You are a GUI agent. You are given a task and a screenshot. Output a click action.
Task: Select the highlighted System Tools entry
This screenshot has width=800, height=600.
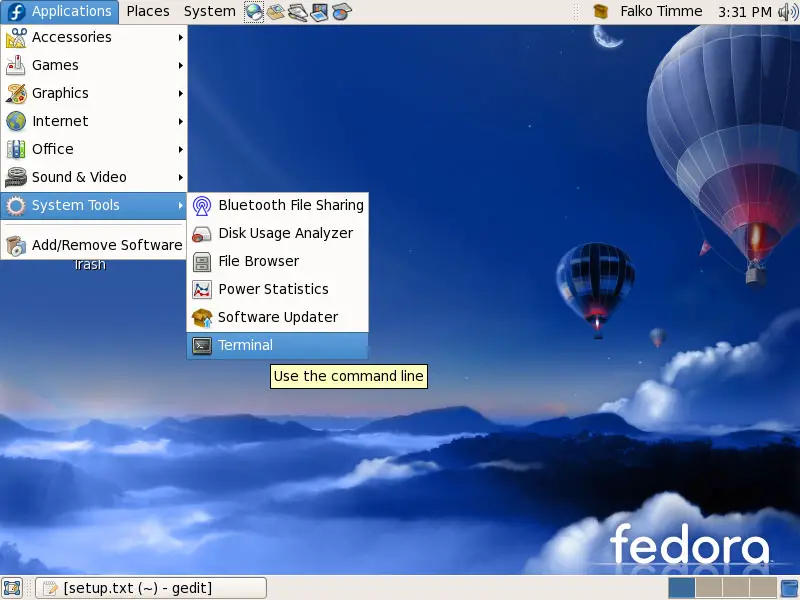(94, 206)
